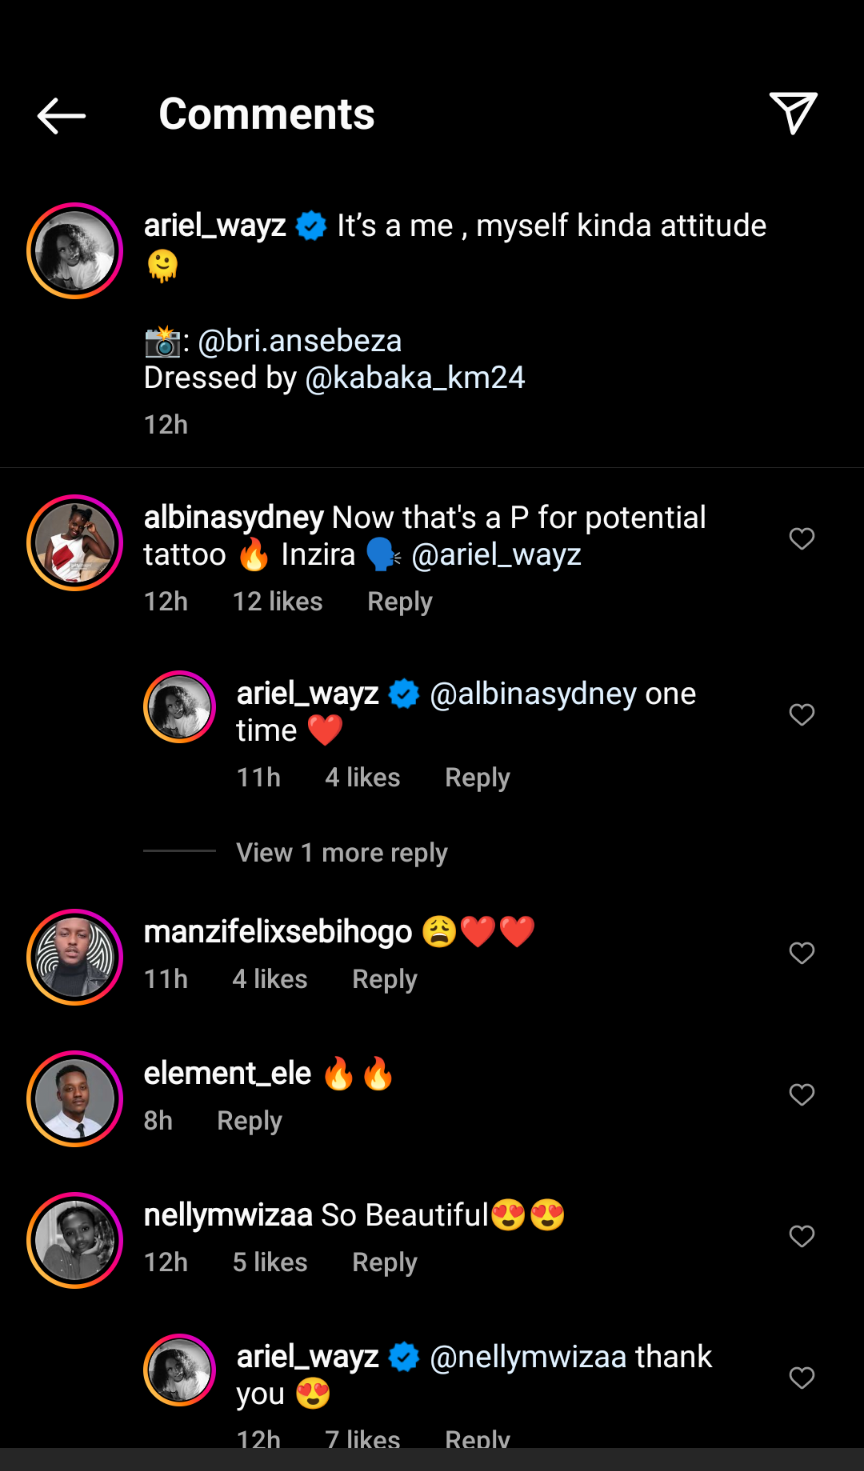Tap heart on nellymwizaa's 'So Beautiful' comment

pos(802,1237)
